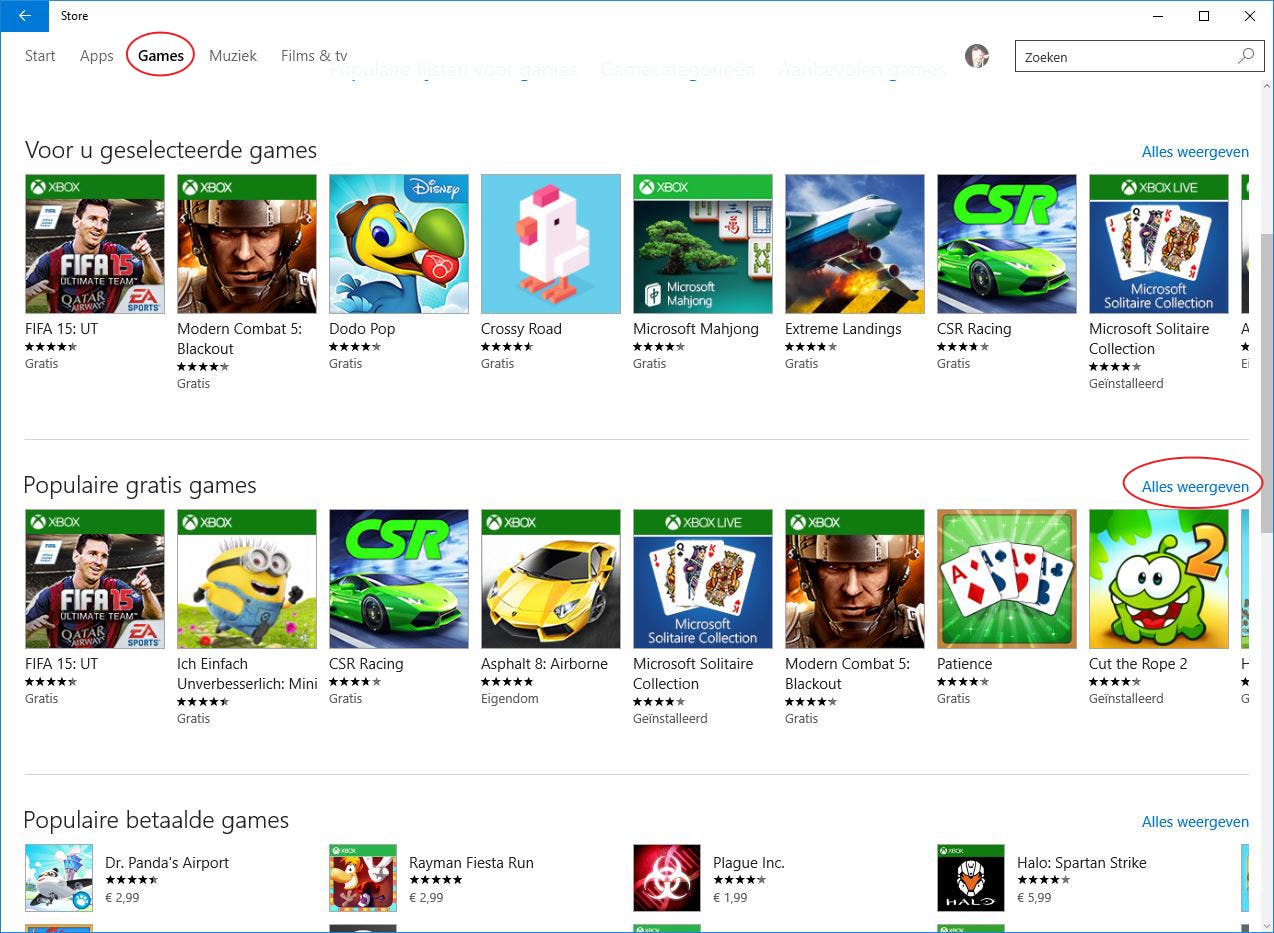Click the 'Plague Inc.' title

tap(749, 863)
